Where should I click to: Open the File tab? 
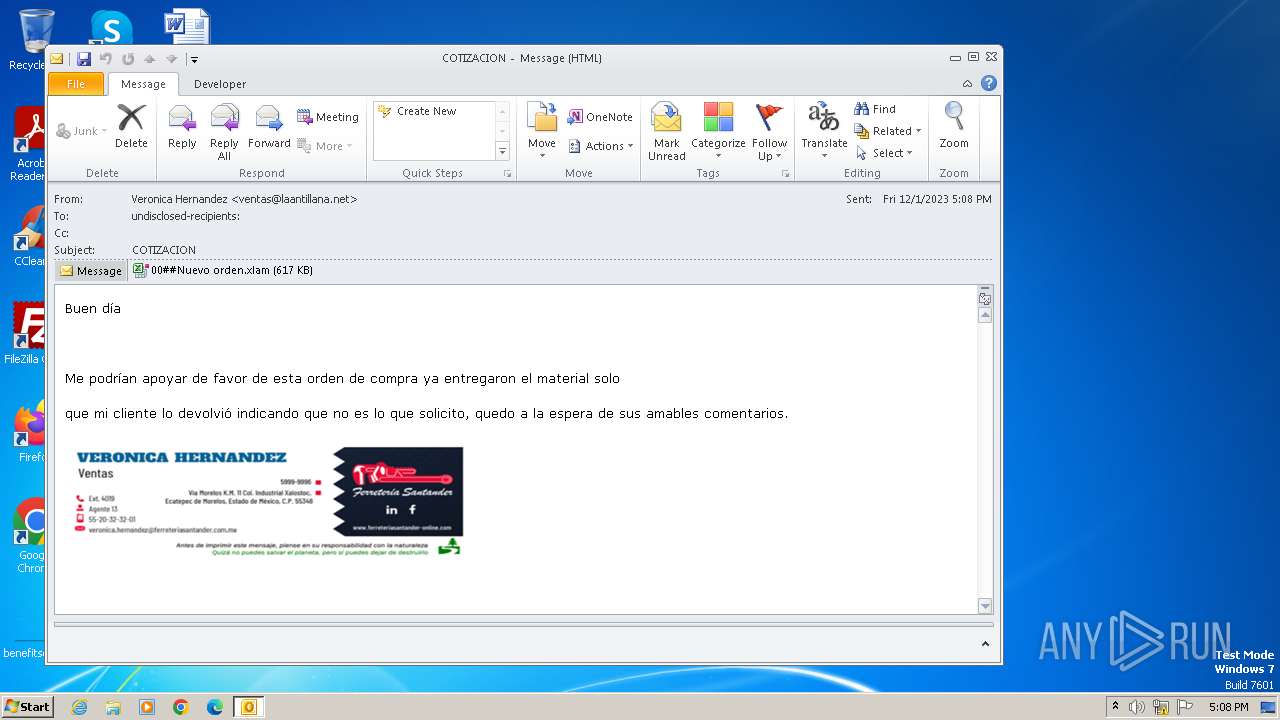[x=76, y=84]
